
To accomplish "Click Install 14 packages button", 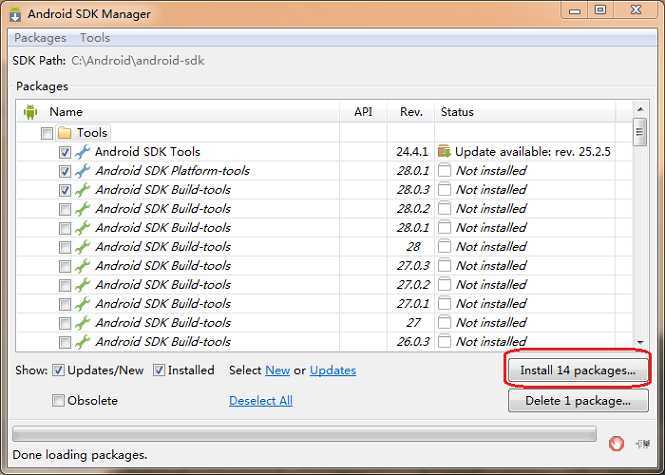I will 578,370.
